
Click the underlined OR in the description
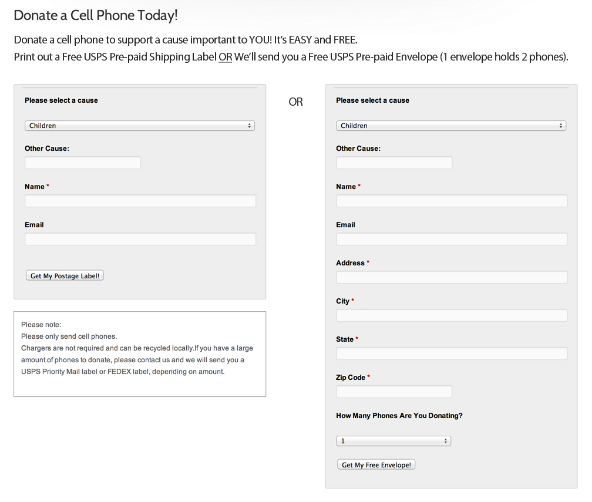(225, 57)
